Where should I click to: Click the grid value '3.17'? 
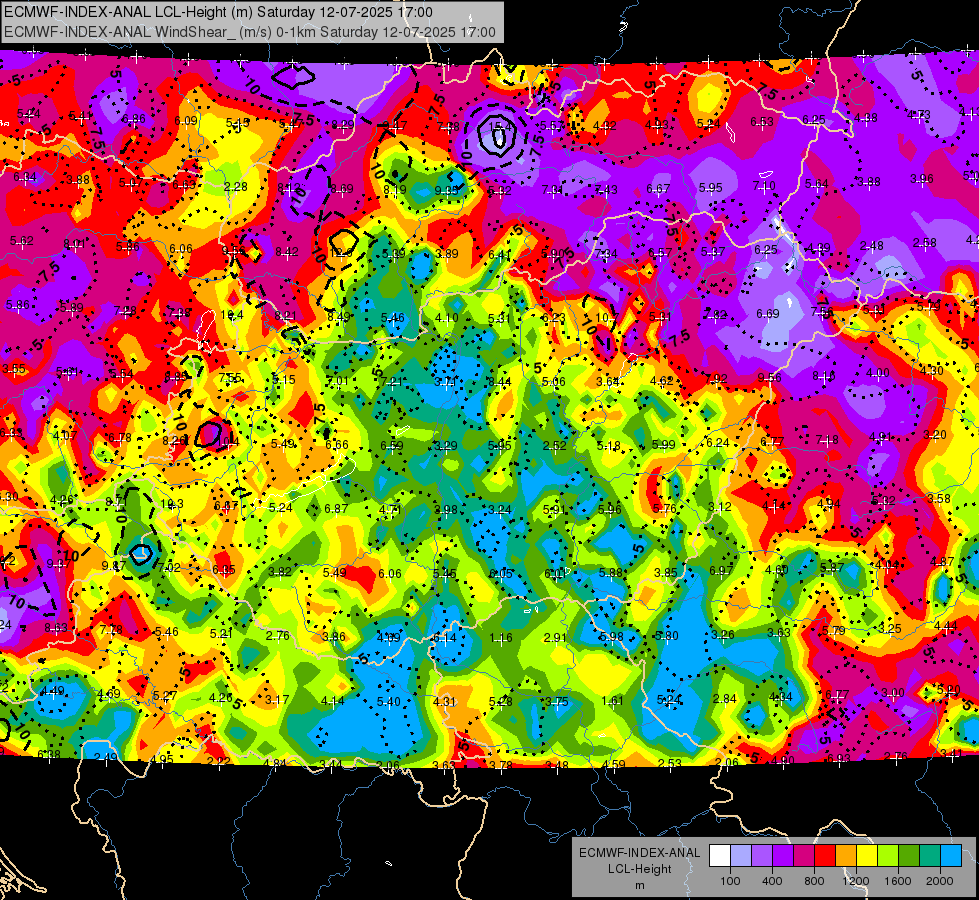(277, 700)
